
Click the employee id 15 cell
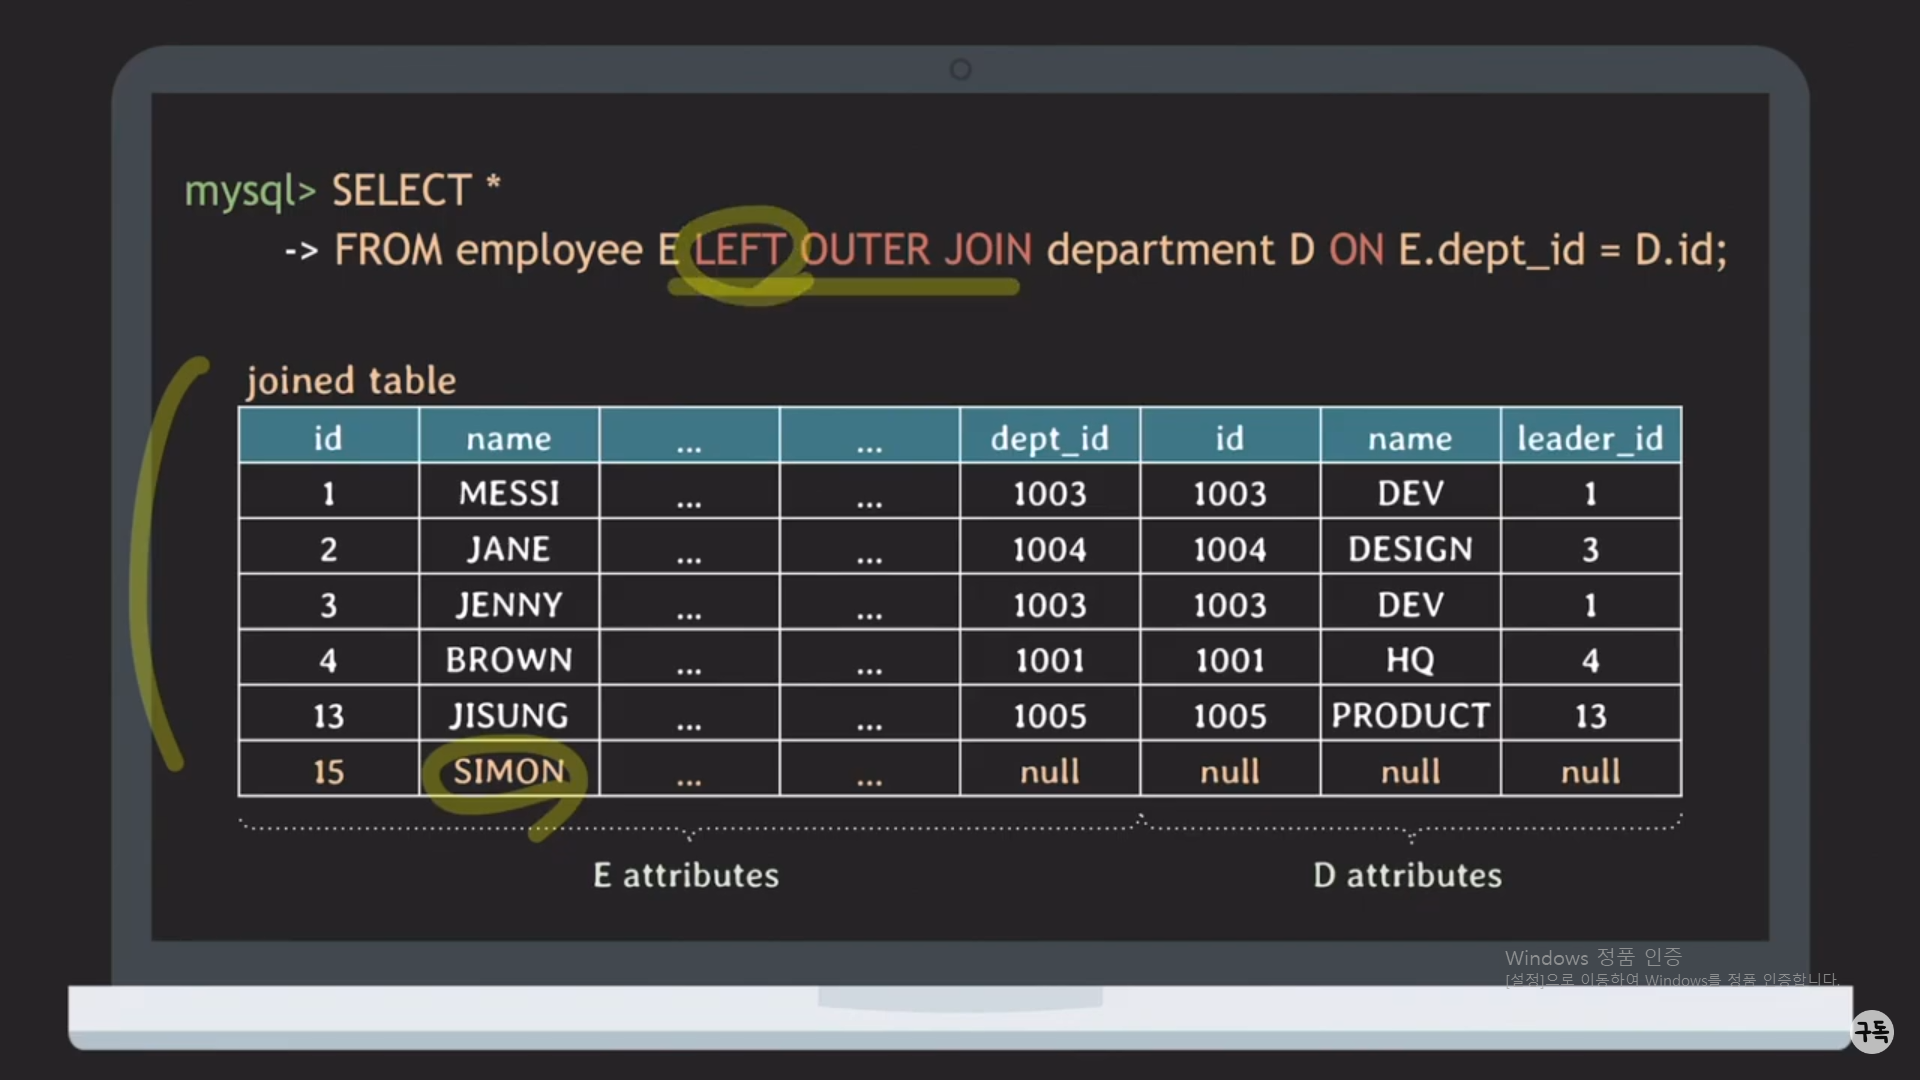click(328, 771)
